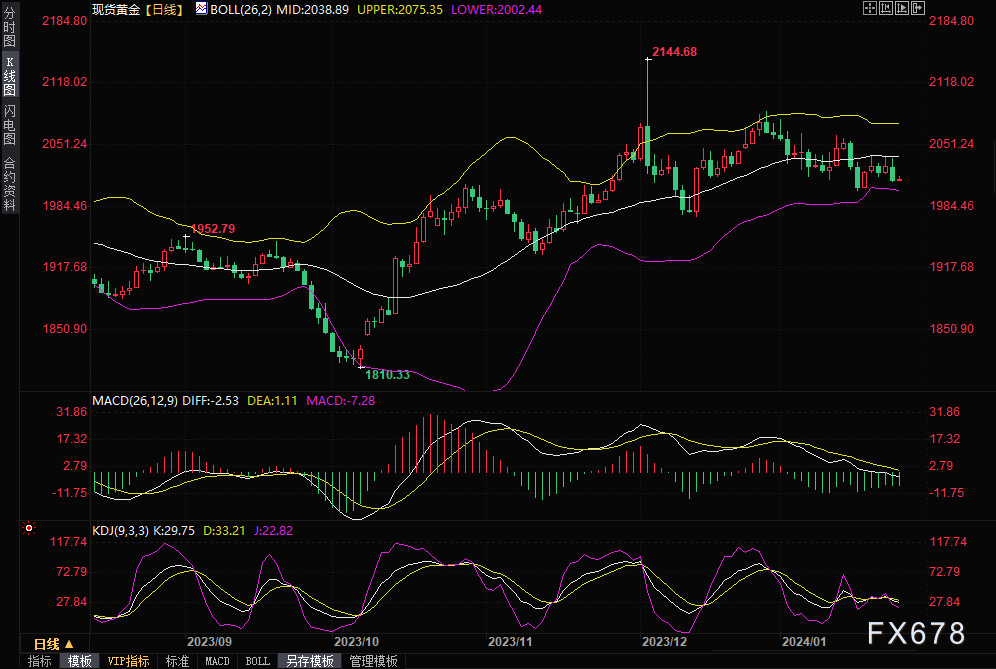This screenshot has width=996, height=669.
Task: Apply the BOLL template at bottom bar
Action: click(x=257, y=661)
